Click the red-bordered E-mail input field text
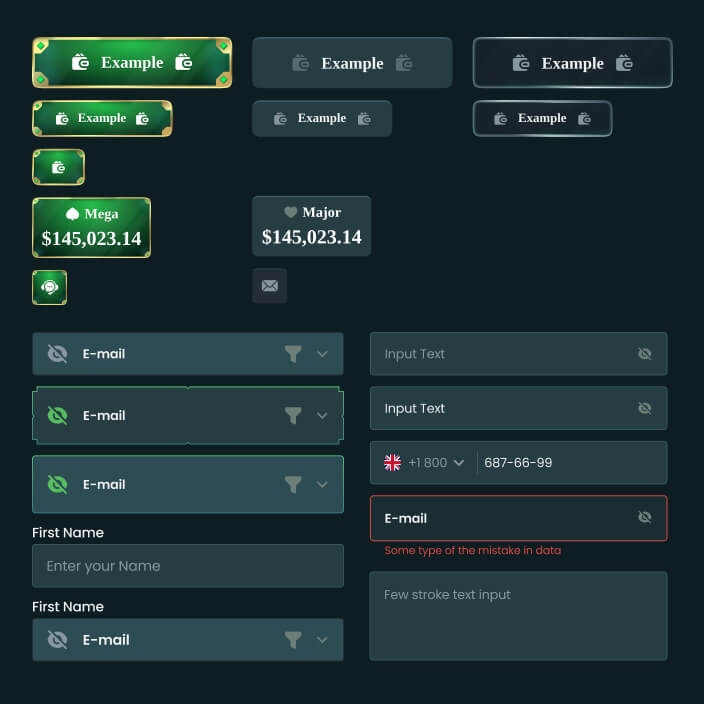 point(405,518)
